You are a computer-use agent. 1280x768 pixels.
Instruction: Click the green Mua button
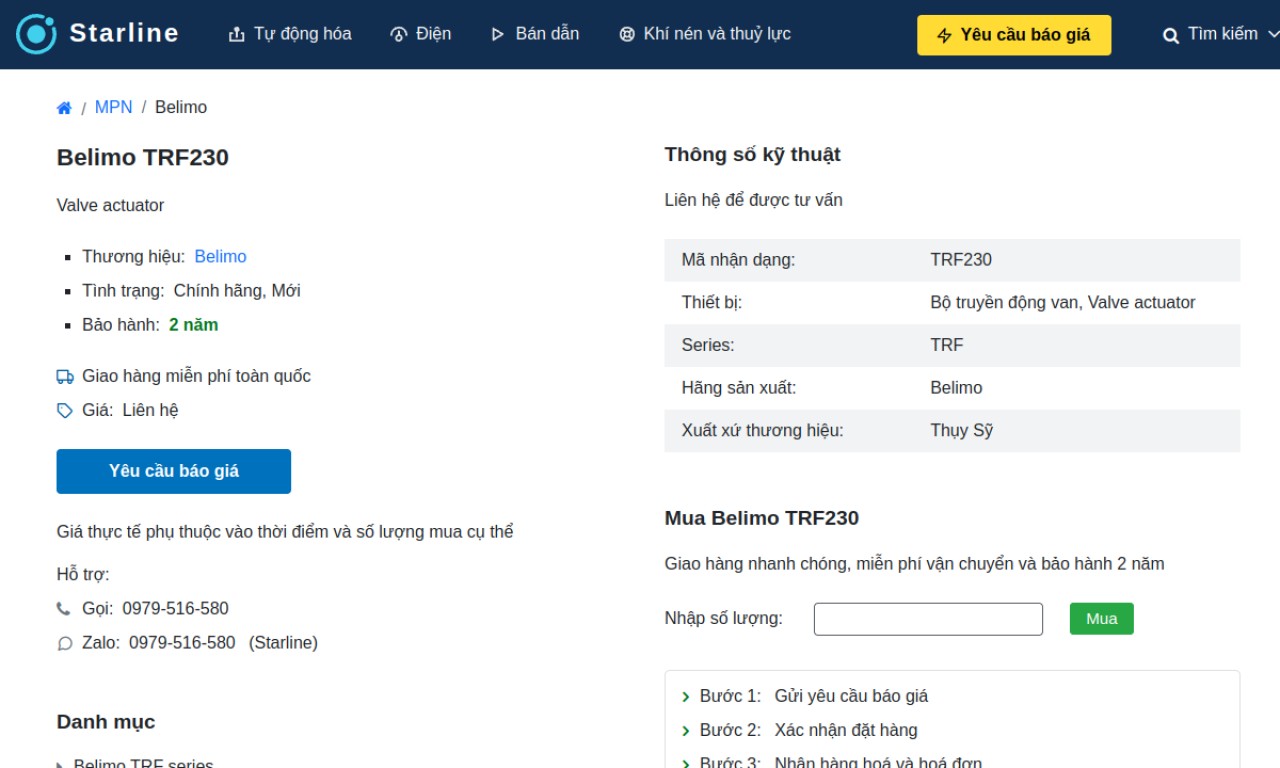coord(1101,619)
